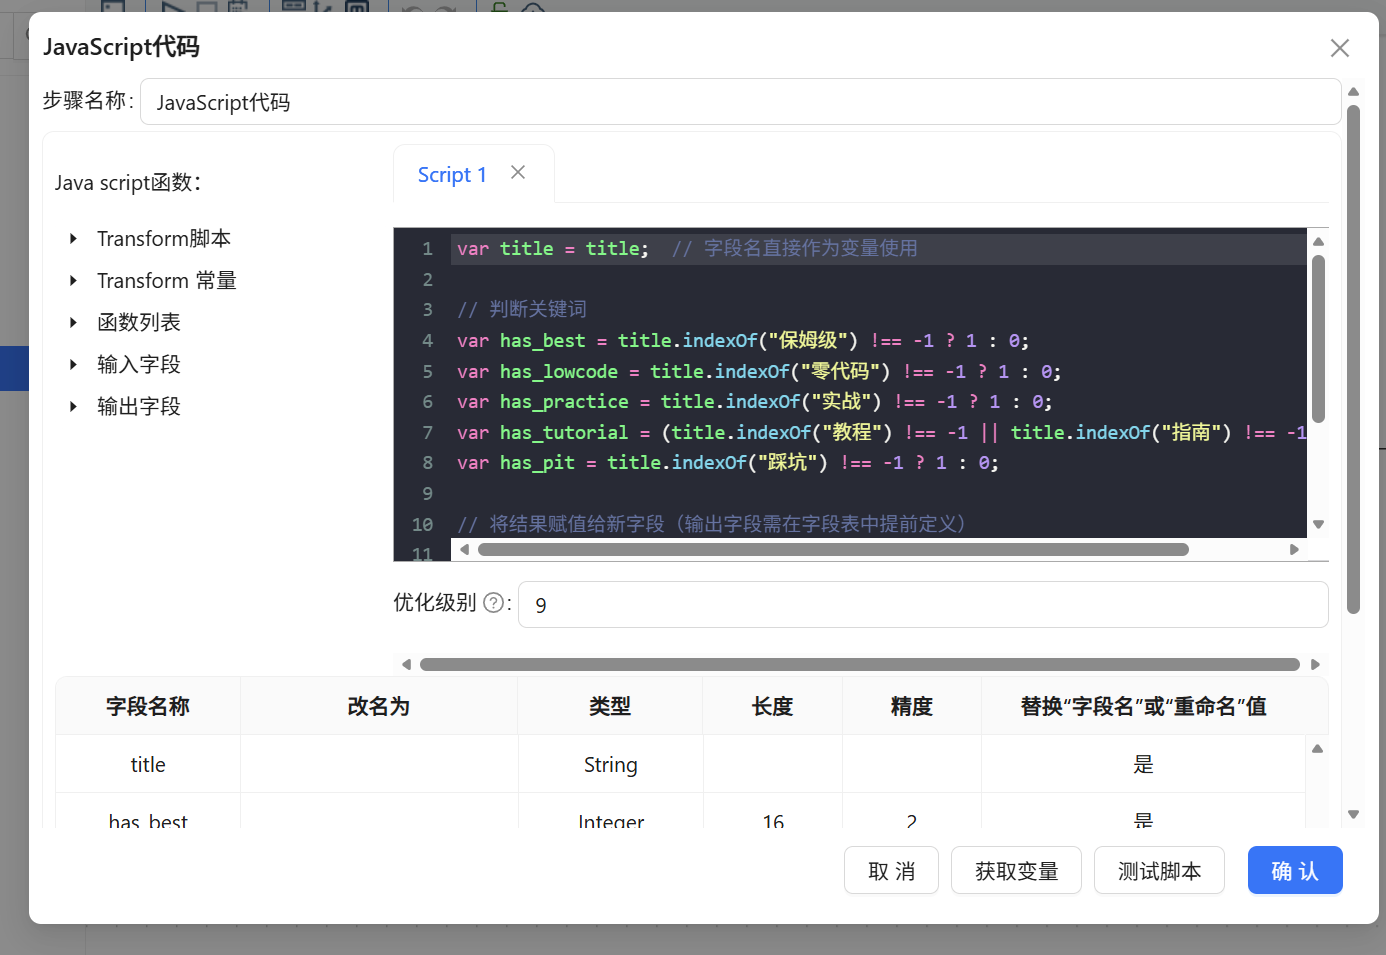Close the JavaScript代码 dialog
Screen dimensions: 1386x955
tap(1339, 48)
